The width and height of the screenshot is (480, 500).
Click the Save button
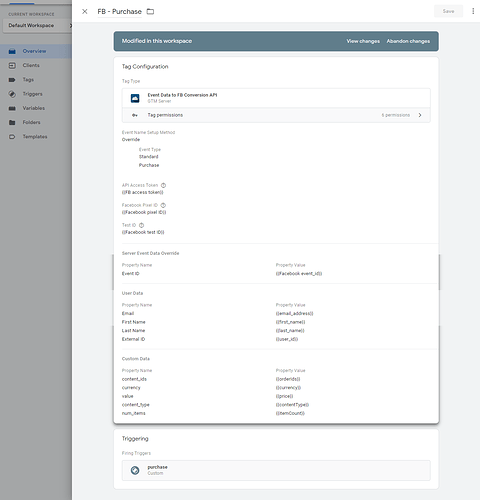[x=448, y=11]
